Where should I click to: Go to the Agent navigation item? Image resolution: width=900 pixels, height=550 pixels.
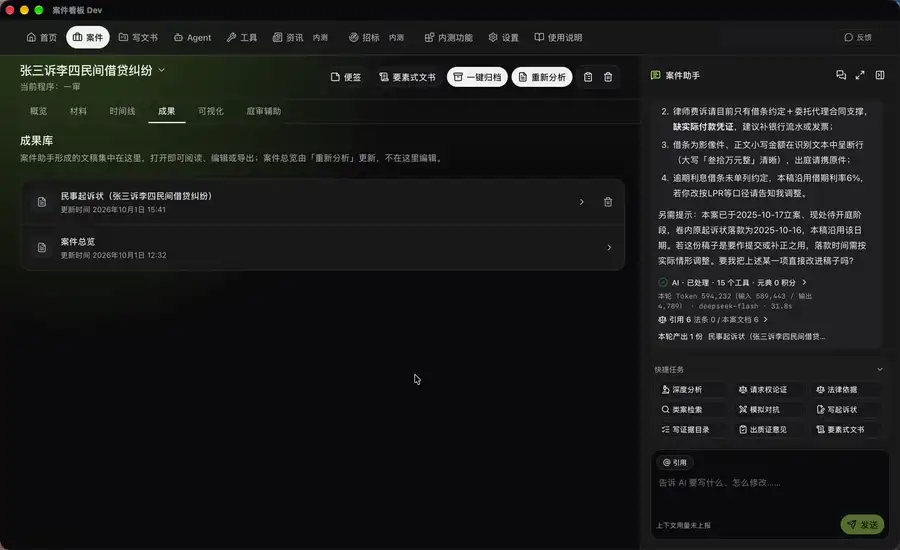192,37
